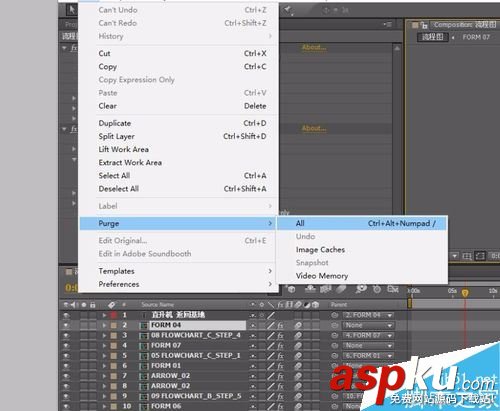500x411 pixels.
Task: Toggle visibility of 08 FLOWCHART_C_STEP_4 layer
Action: click(66, 335)
